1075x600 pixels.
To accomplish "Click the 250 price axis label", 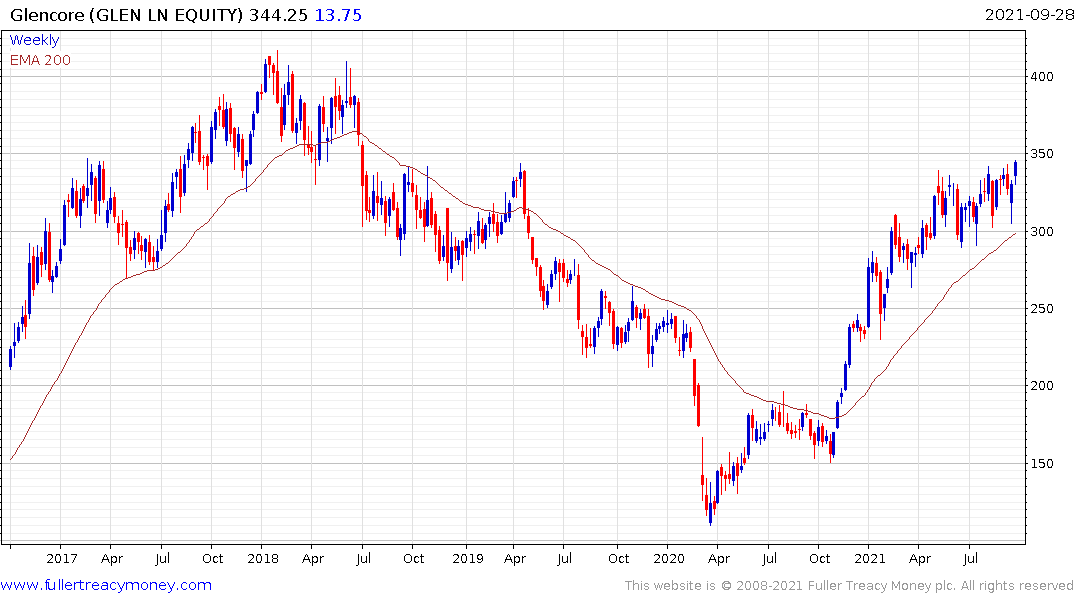I will (1042, 309).
